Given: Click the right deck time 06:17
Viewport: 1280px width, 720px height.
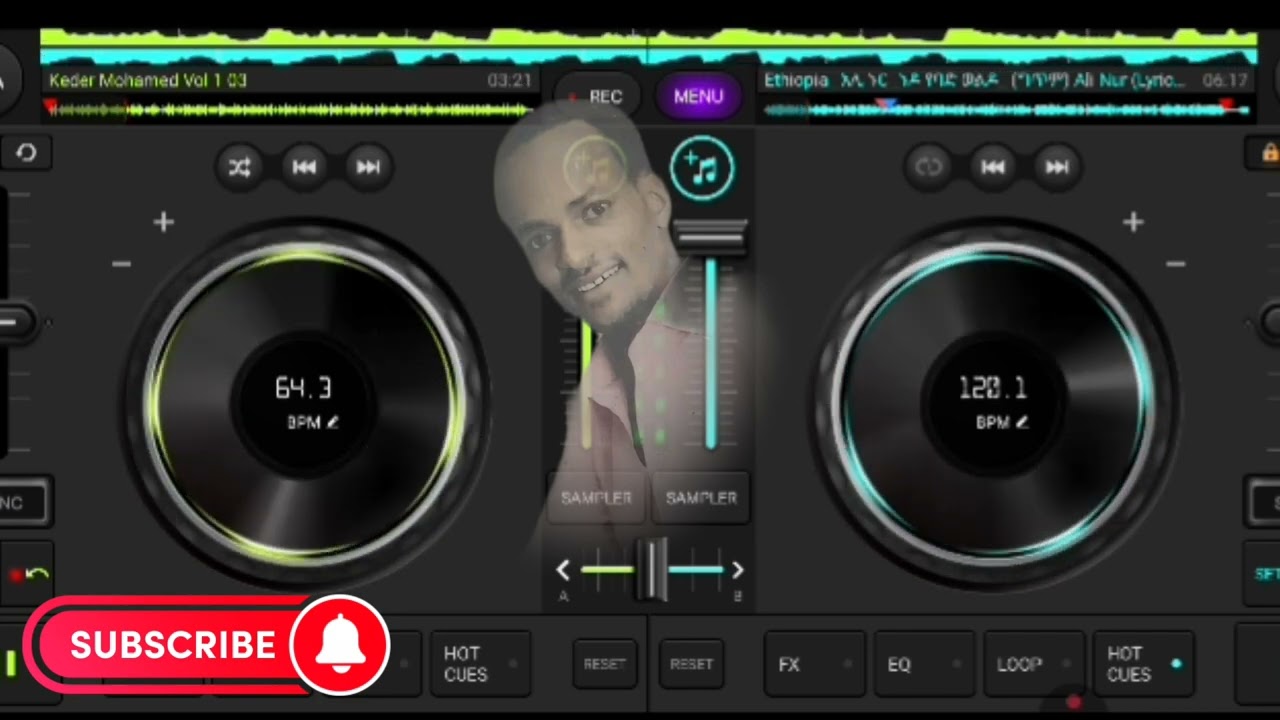Looking at the screenshot, I should [x=1225, y=80].
